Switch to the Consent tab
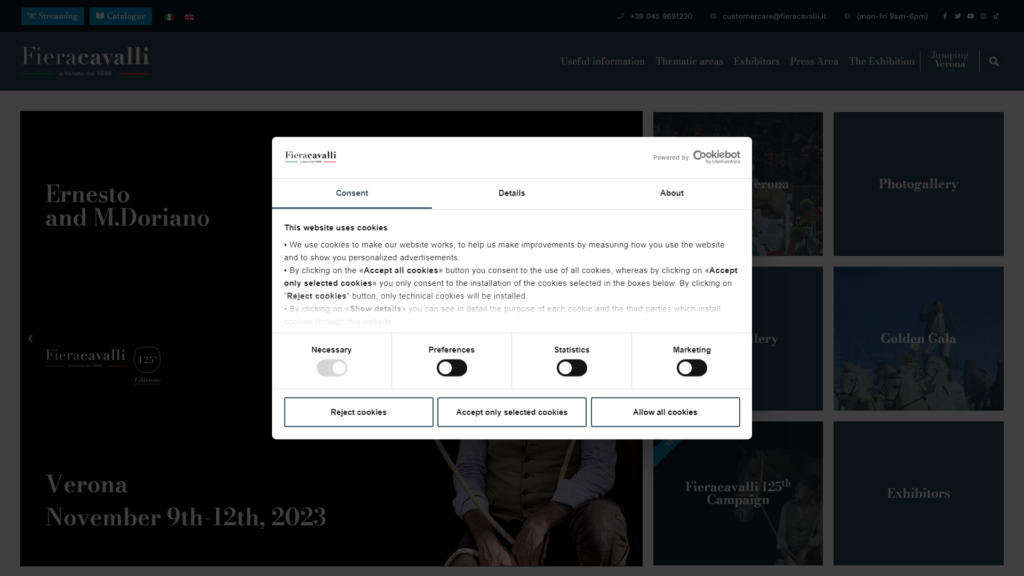 click(x=352, y=193)
